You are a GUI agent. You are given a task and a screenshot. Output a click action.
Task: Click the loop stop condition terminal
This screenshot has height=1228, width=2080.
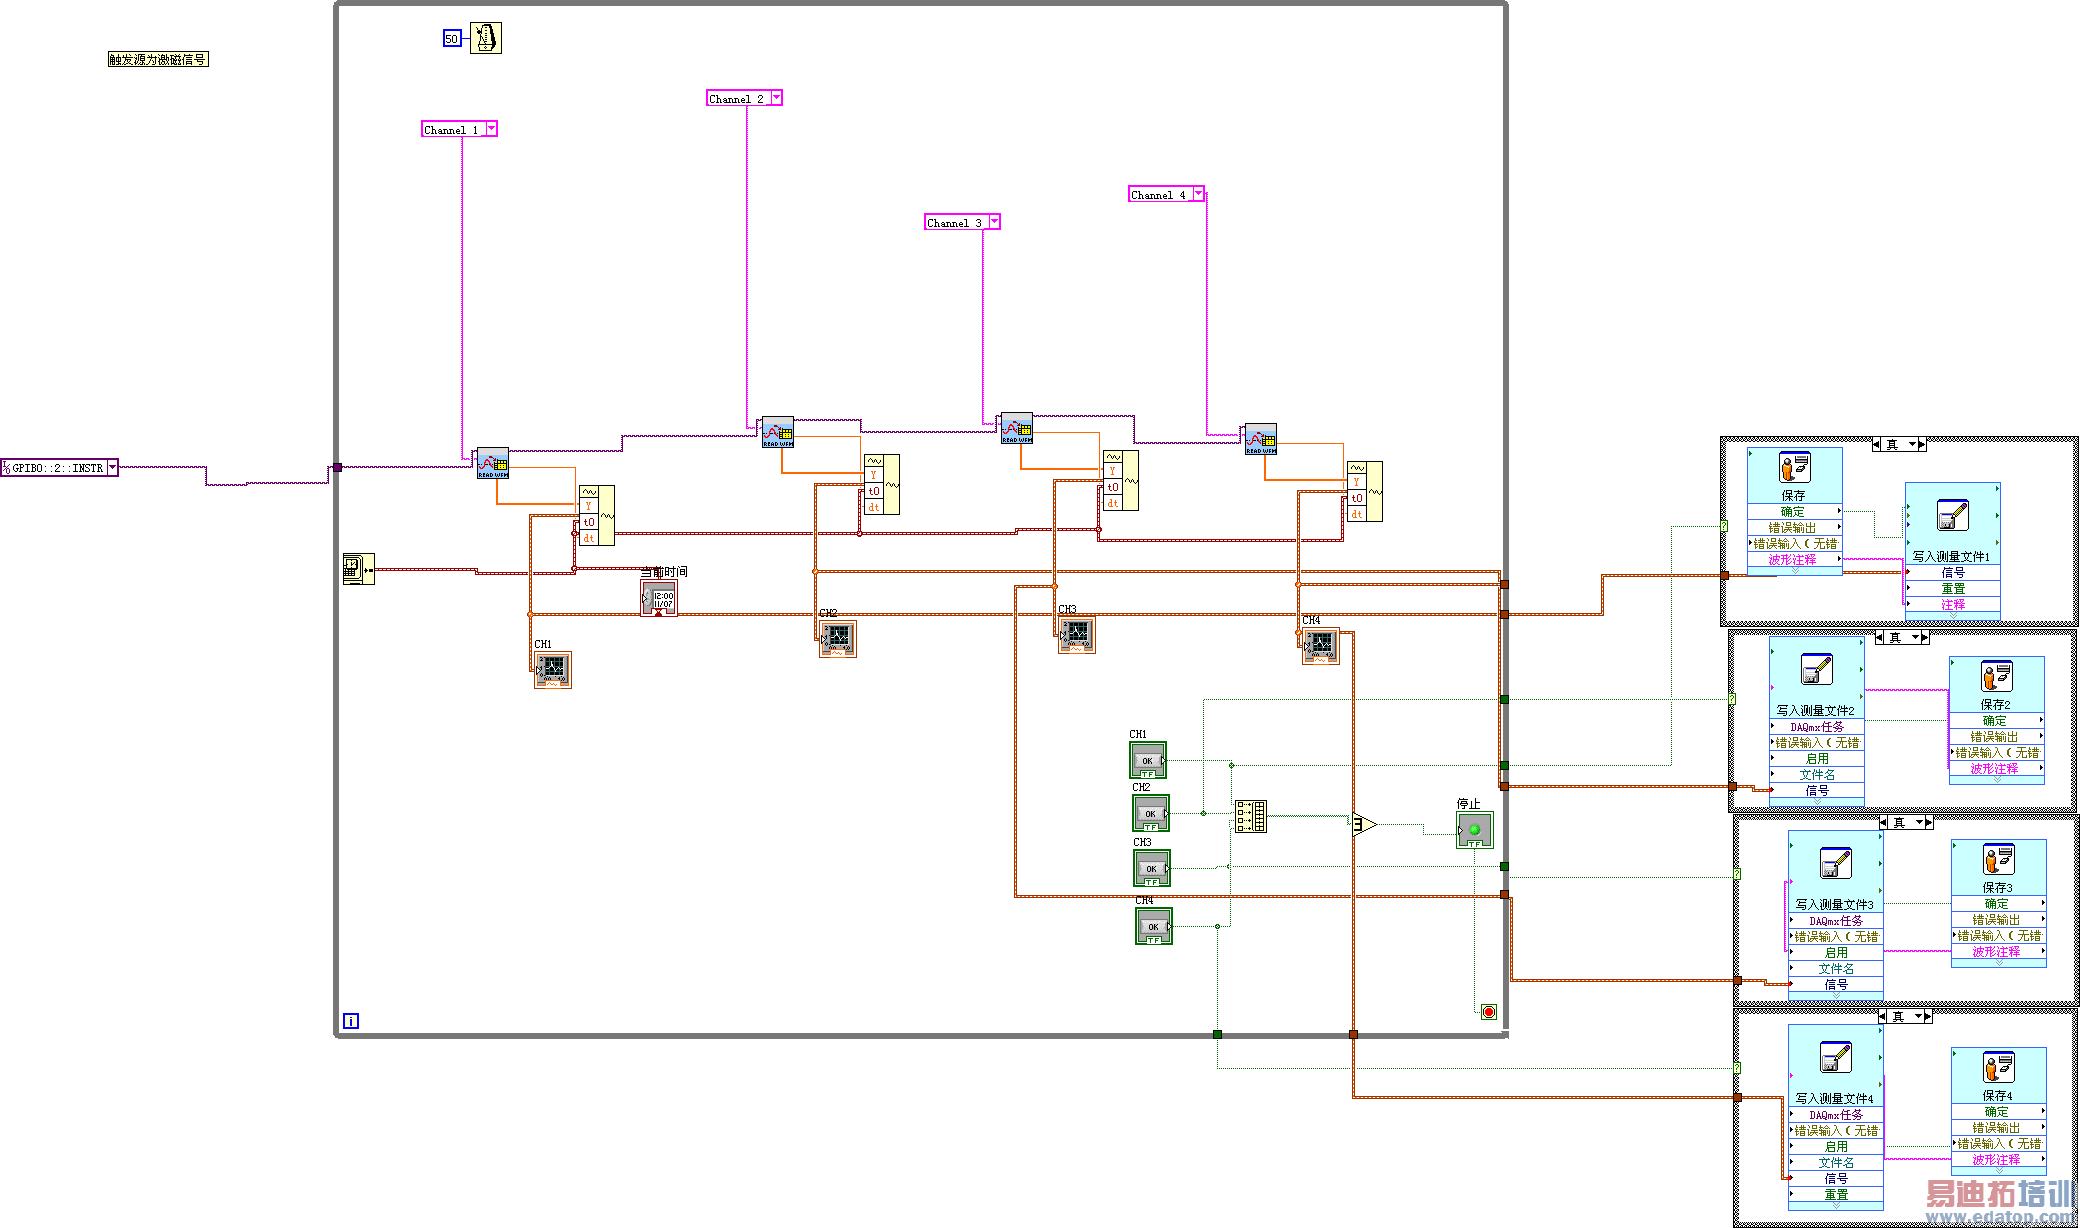(1488, 1012)
